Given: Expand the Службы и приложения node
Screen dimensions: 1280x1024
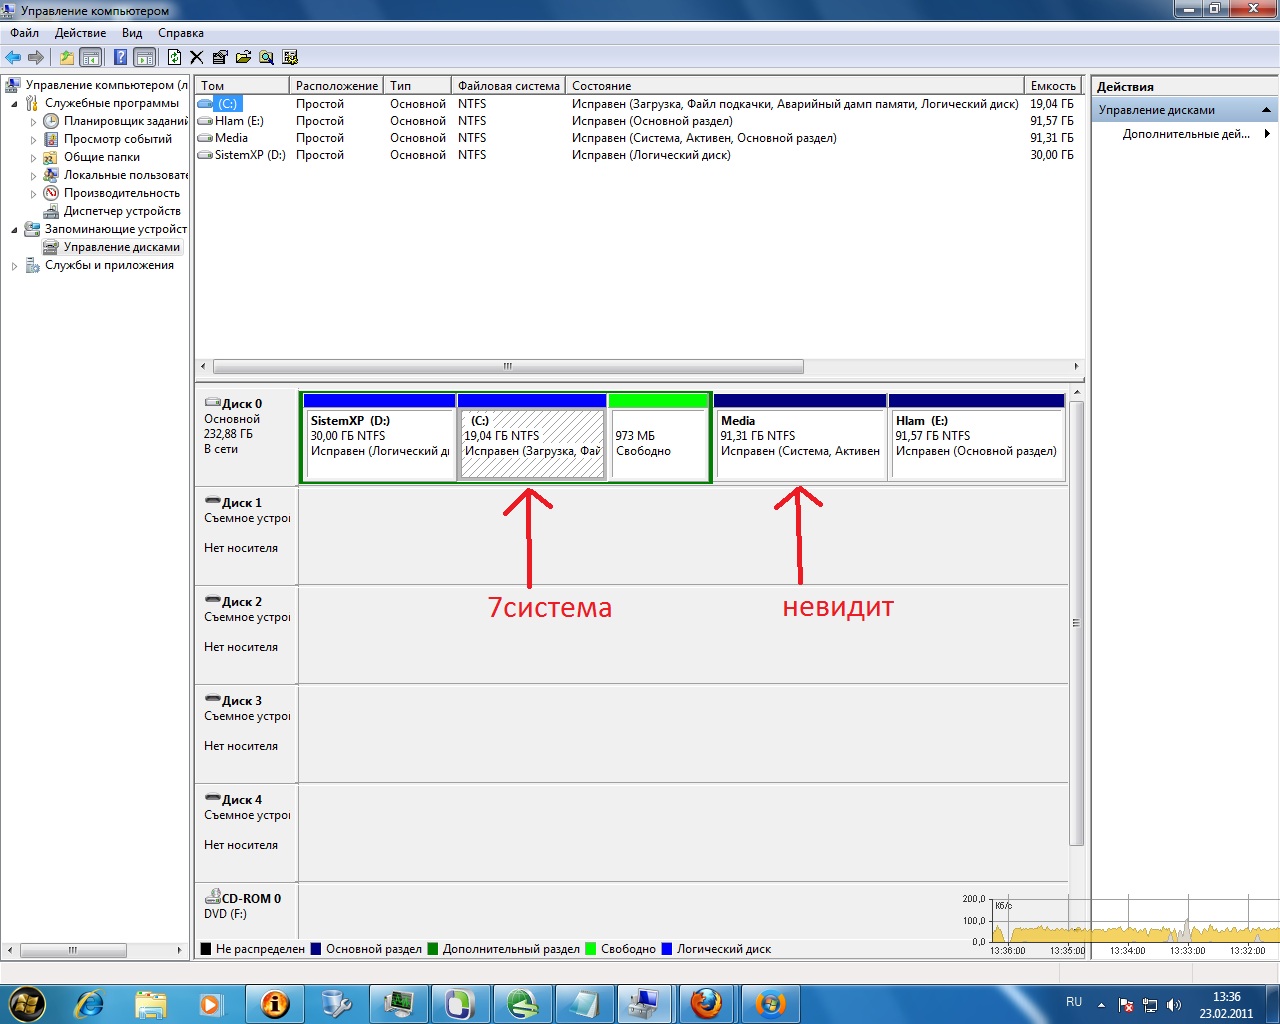Looking at the screenshot, I should [14, 266].
